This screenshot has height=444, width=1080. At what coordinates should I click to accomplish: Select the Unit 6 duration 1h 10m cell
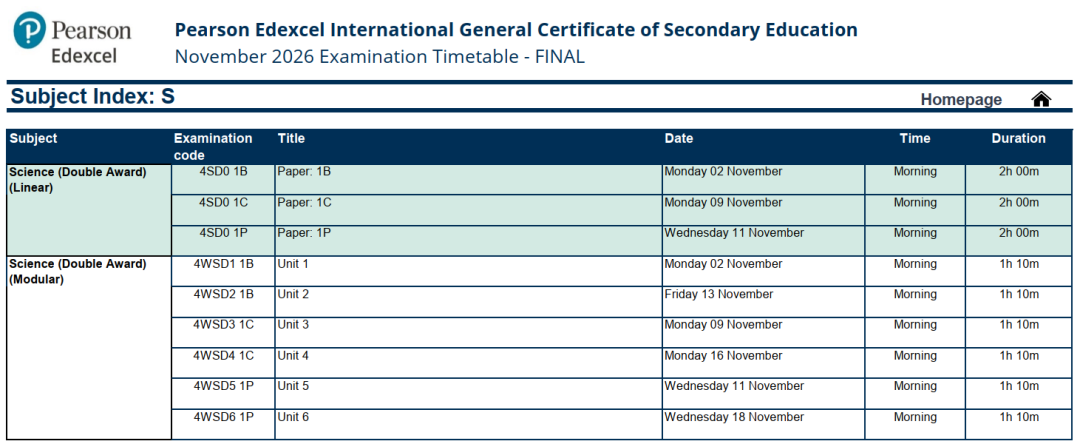coord(1018,424)
